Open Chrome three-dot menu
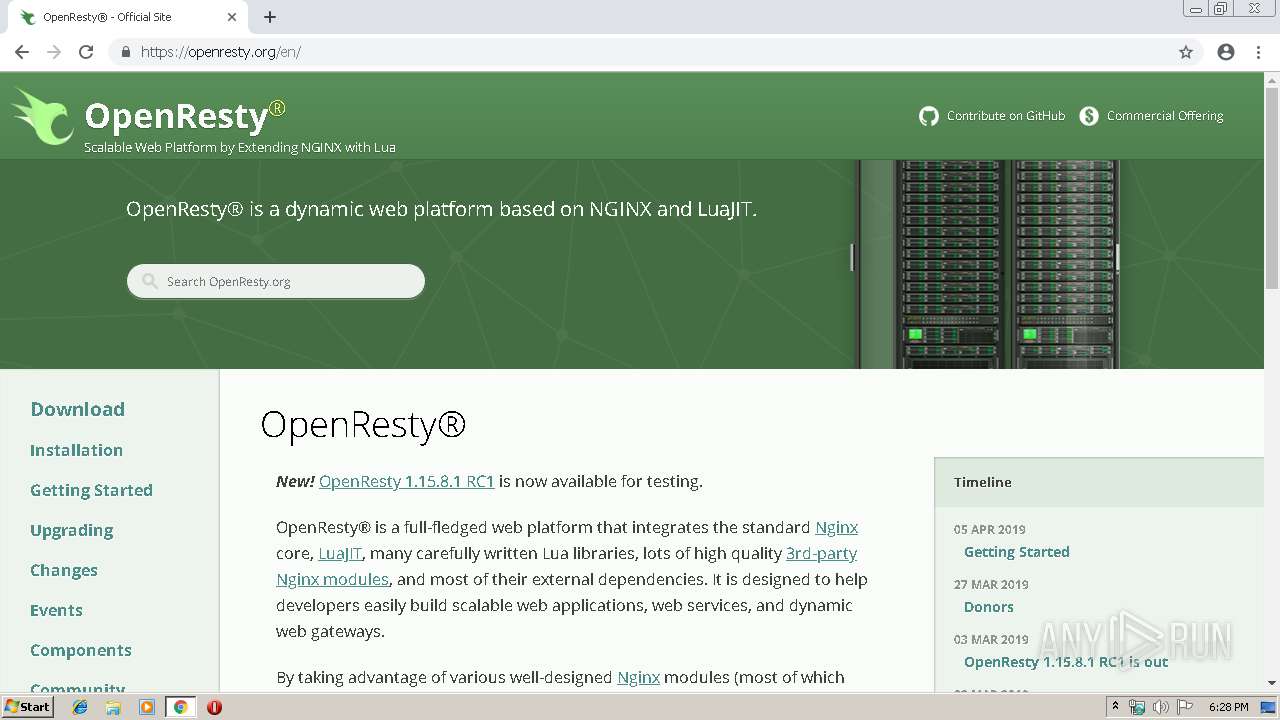 1258,52
